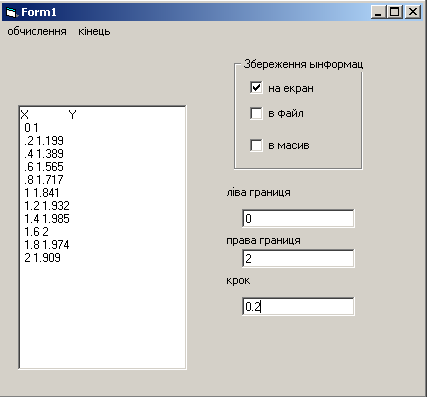The image size is (427, 397).
Task: Click the Form1 title bar icon
Action: (12, 12)
